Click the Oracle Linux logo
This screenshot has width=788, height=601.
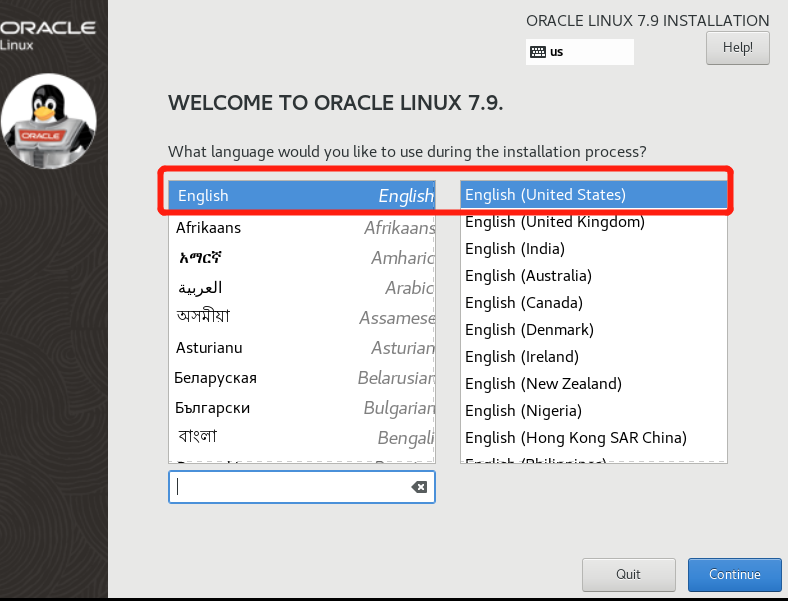click(47, 35)
